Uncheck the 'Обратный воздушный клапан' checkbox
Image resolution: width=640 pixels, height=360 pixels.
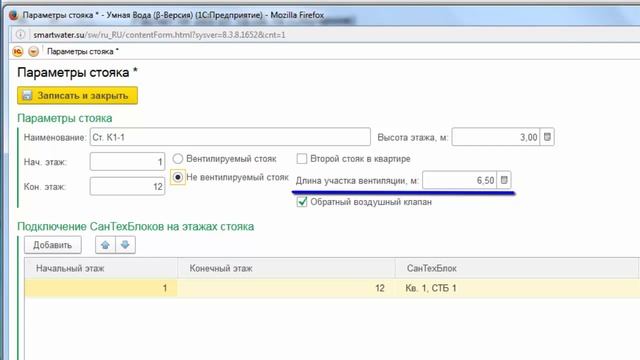click(302, 202)
